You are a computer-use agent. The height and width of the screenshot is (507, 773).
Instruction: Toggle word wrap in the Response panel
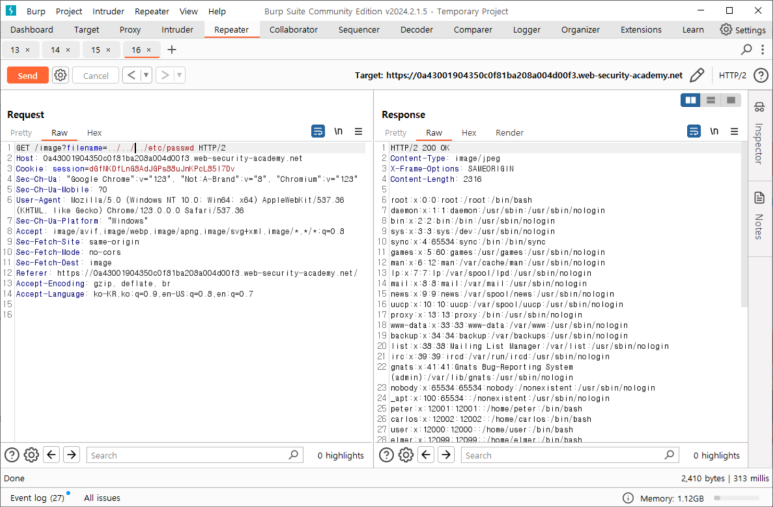(x=694, y=131)
